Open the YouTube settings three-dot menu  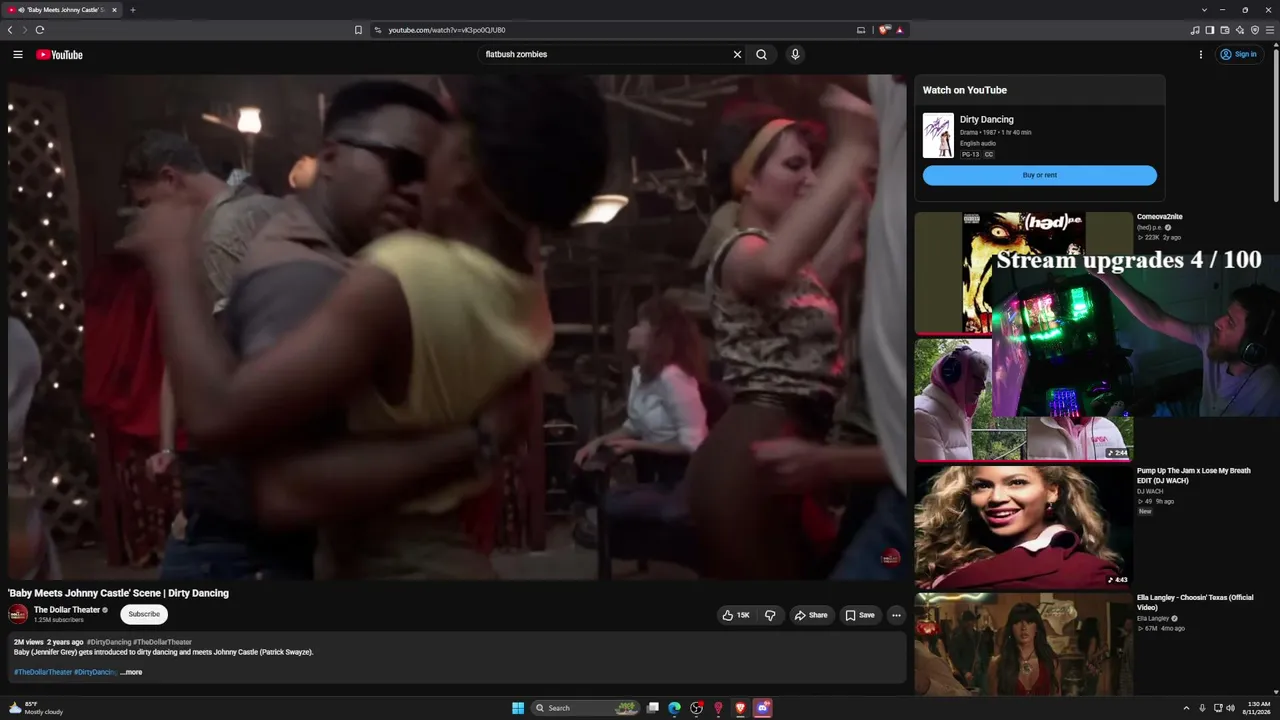[1201, 55]
